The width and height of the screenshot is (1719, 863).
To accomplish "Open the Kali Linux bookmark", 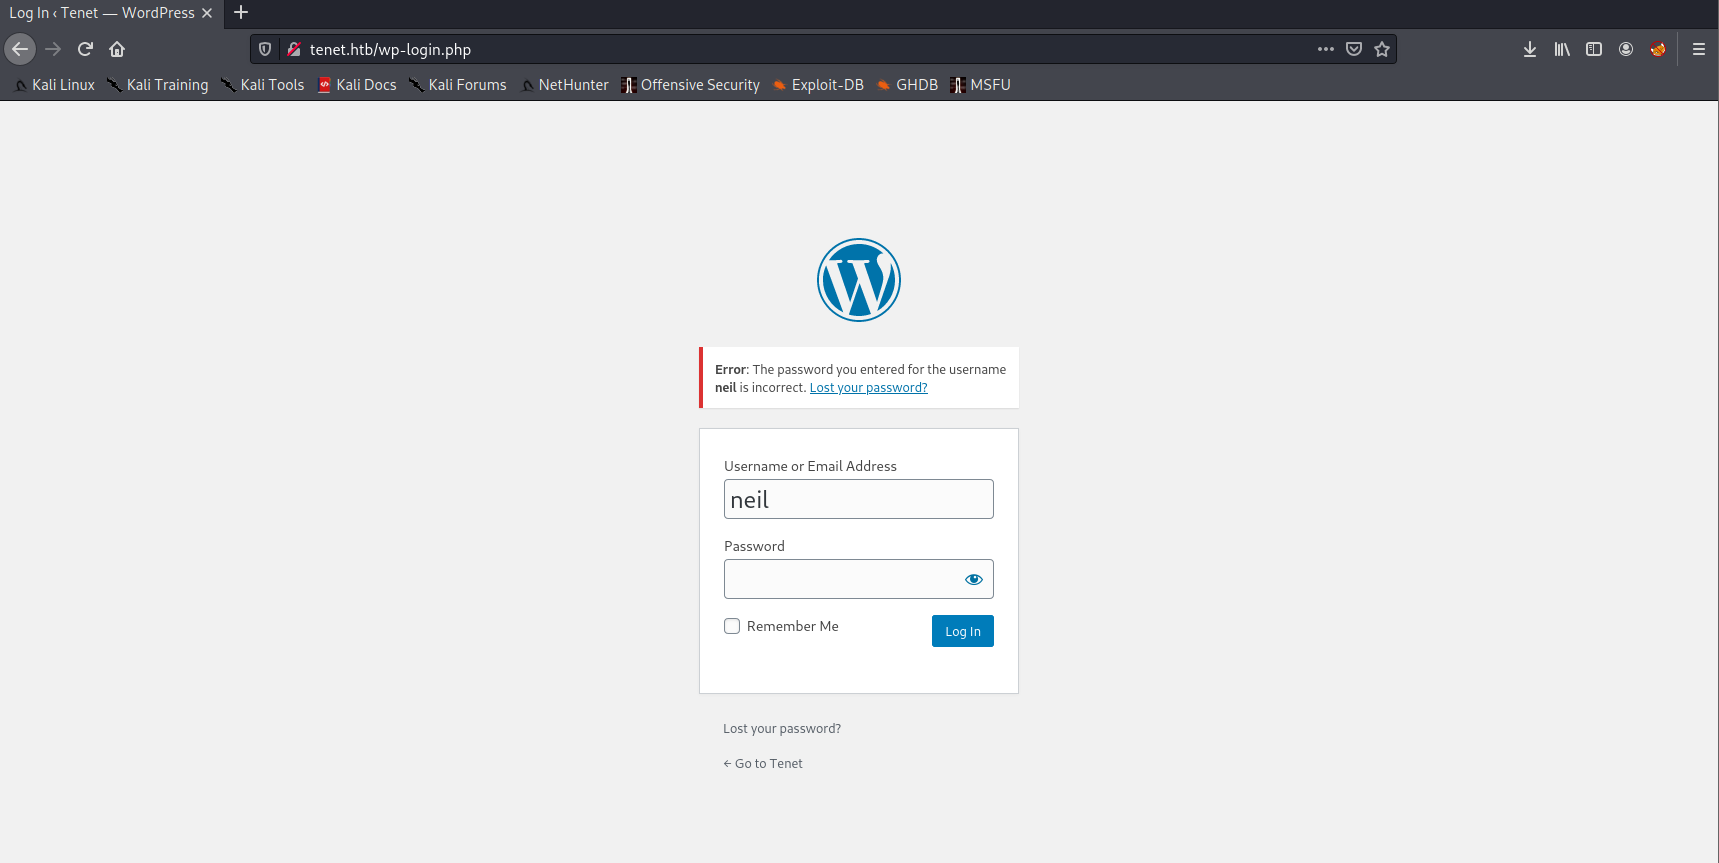I will 54,85.
